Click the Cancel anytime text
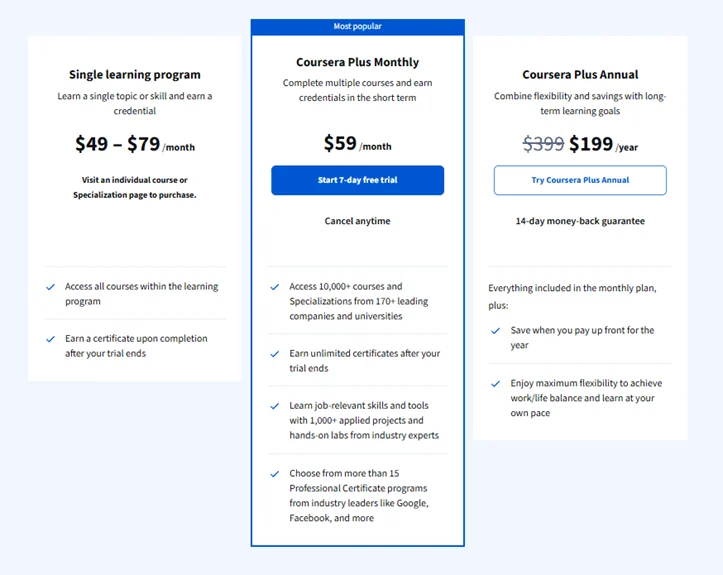Screen dimensions: 723x575 [x=357, y=221]
